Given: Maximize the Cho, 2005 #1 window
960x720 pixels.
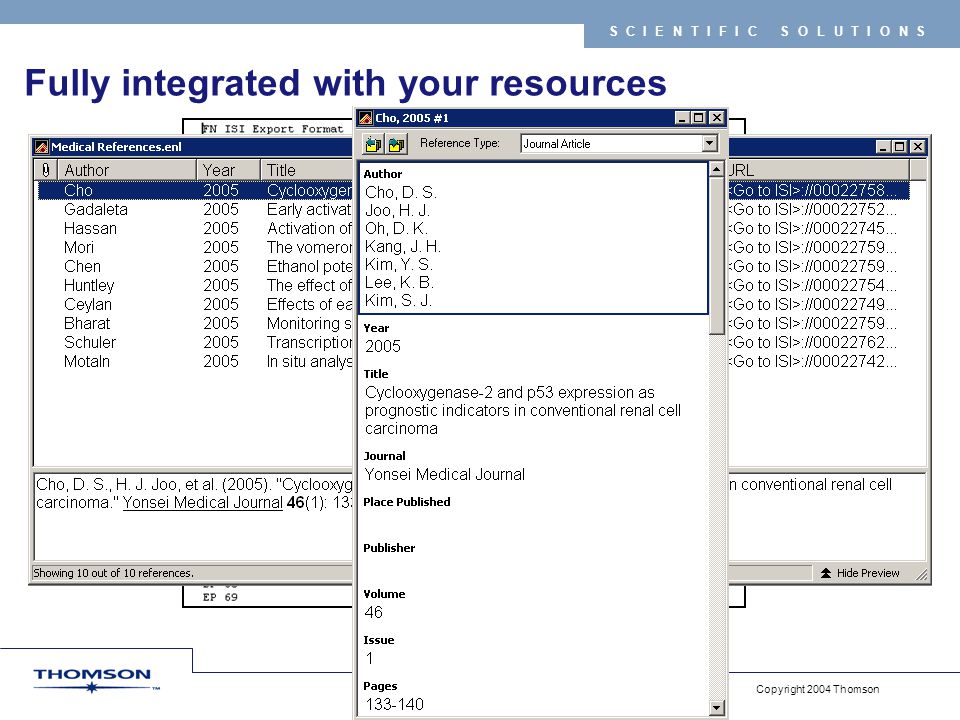Looking at the screenshot, I should [x=698, y=118].
